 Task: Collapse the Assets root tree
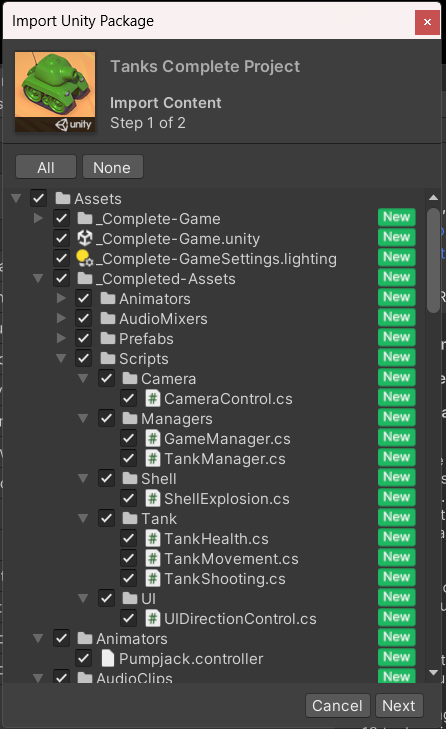coord(16,199)
